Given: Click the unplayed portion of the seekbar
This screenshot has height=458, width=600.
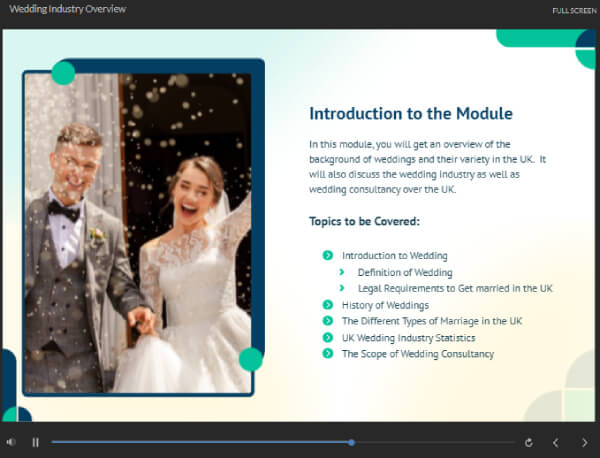Looking at the screenshot, I should [x=432, y=442].
